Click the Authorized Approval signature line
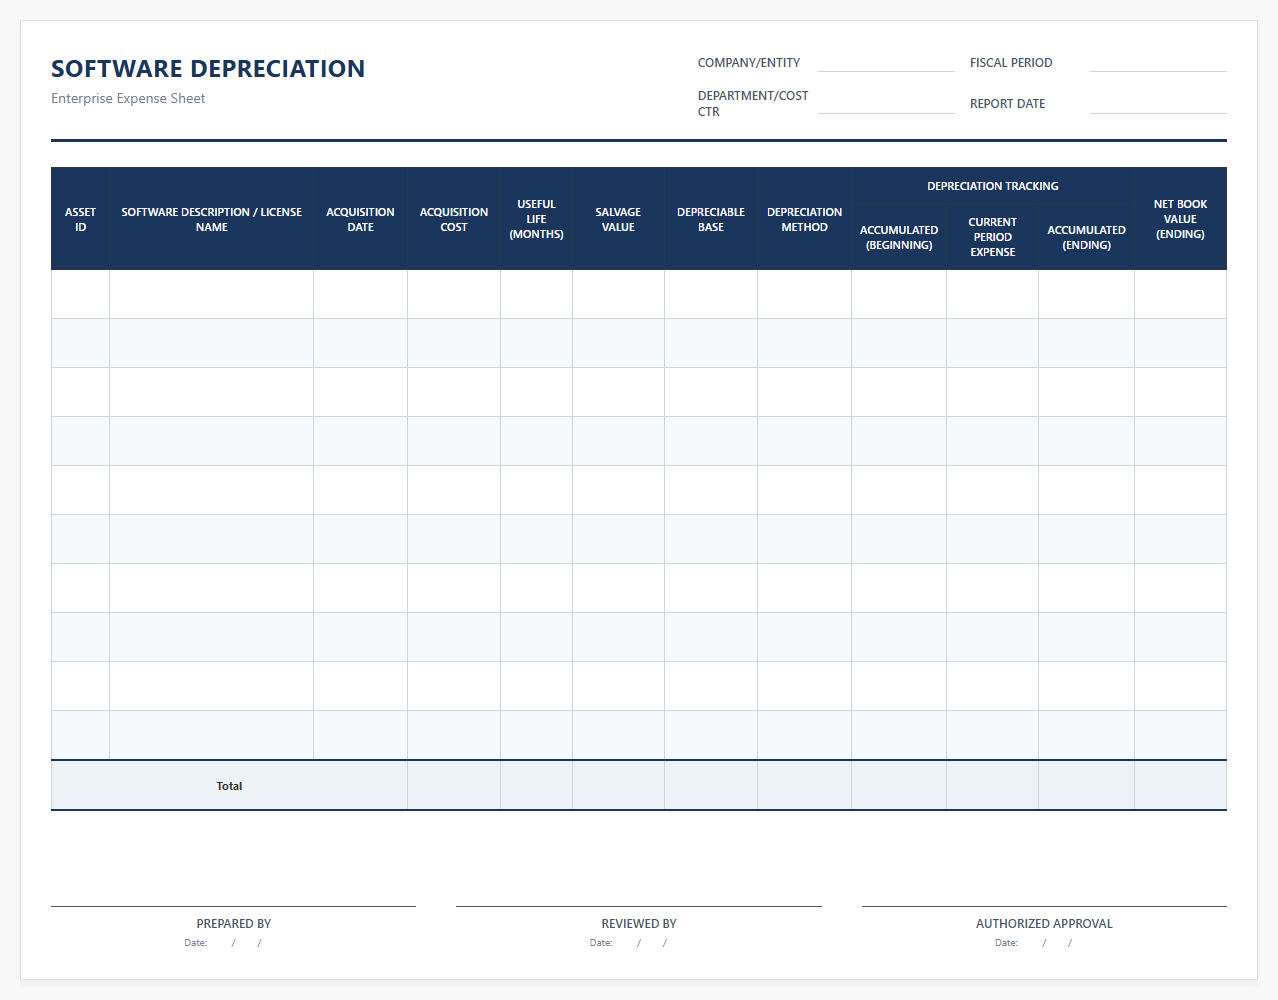The image size is (1278, 1000). pyautogui.click(x=1044, y=906)
